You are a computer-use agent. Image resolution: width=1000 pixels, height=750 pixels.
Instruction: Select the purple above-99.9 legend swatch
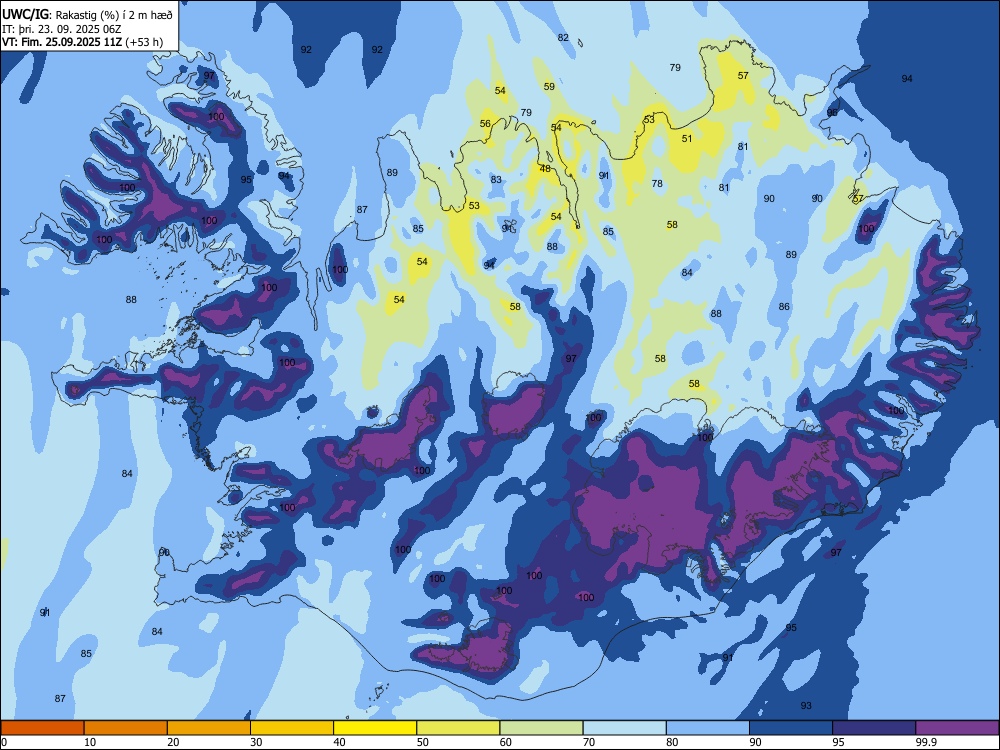957,728
